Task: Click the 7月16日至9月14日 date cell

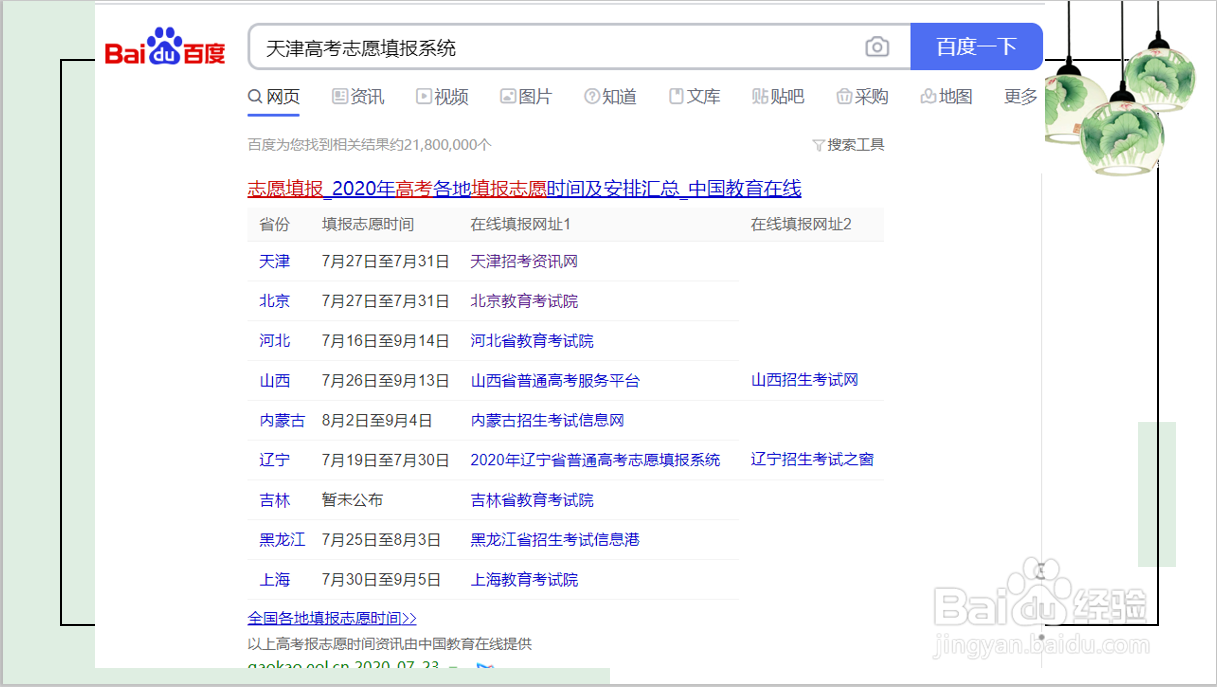Action: (385, 341)
